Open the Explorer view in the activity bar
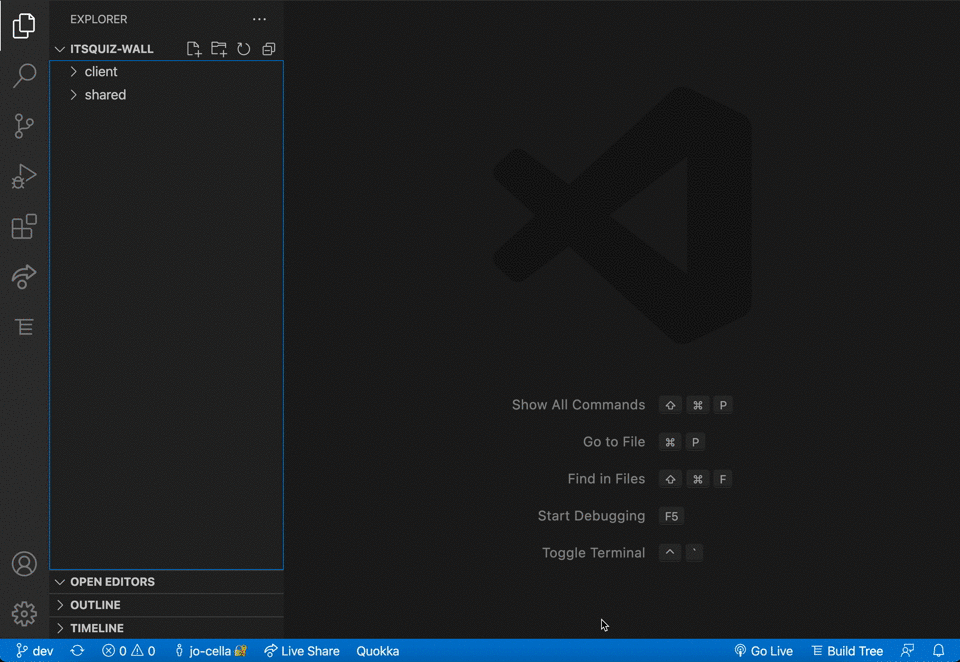 pyautogui.click(x=24, y=26)
